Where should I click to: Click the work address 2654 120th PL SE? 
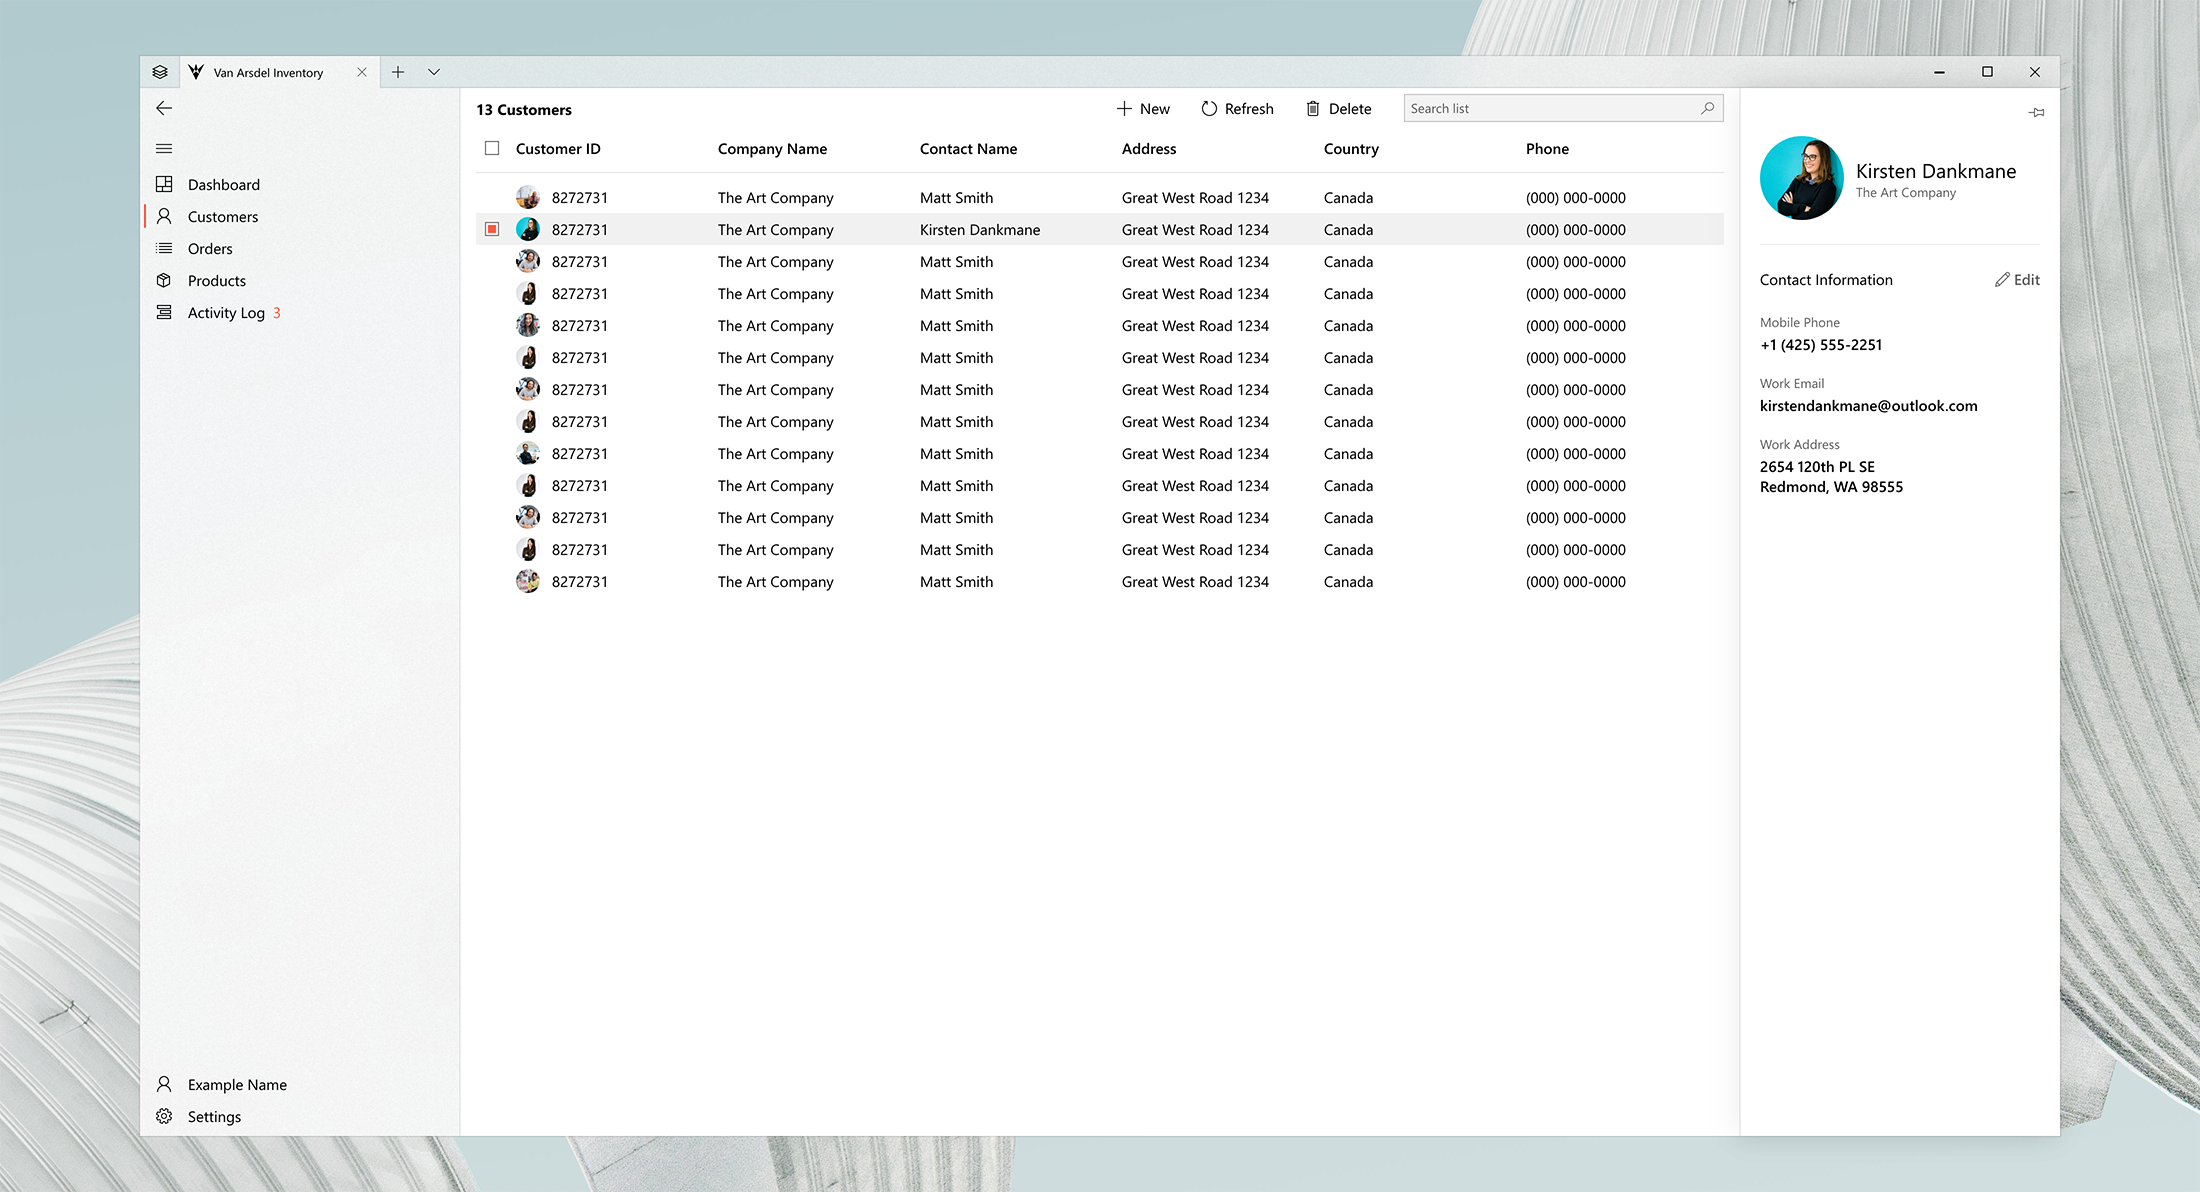pyautogui.click(x=1817, y=466)
